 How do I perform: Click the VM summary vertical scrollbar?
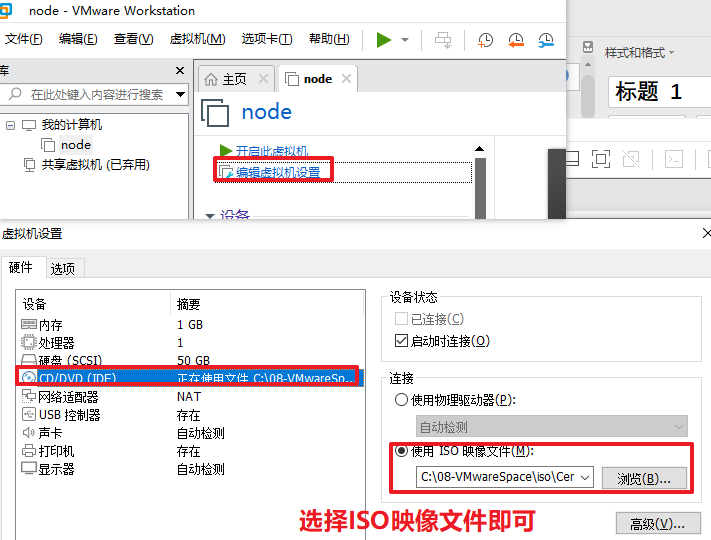(x=480, y=188)
